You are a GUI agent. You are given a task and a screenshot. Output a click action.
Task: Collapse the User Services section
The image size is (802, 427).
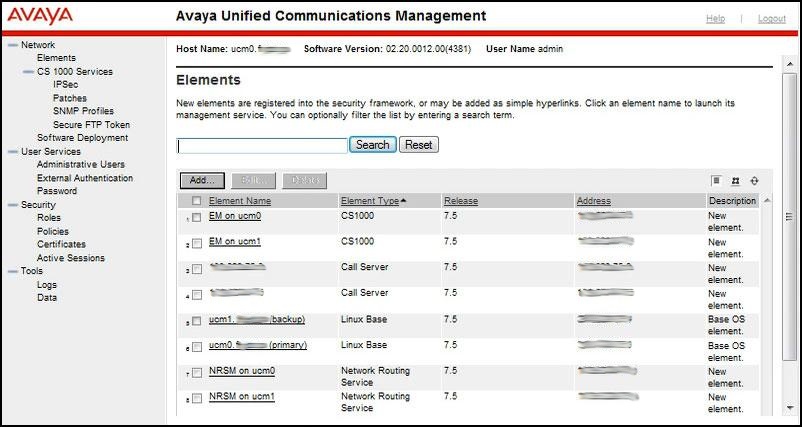pyautogui.click(x=13, y=151)
